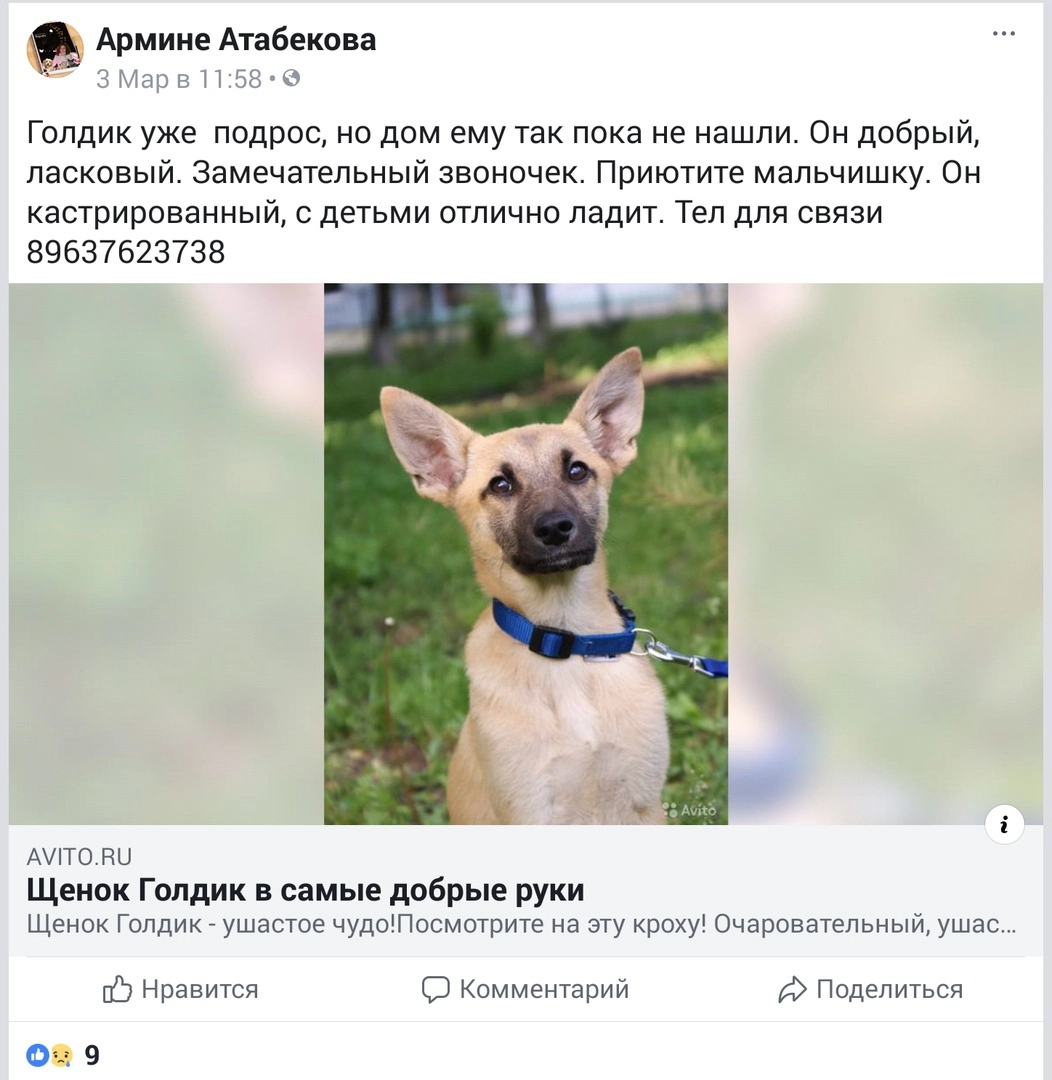Screen dimensions: 1052x1080
Task: Click the link info icon on preview
Action: (x=1004, y=824)
